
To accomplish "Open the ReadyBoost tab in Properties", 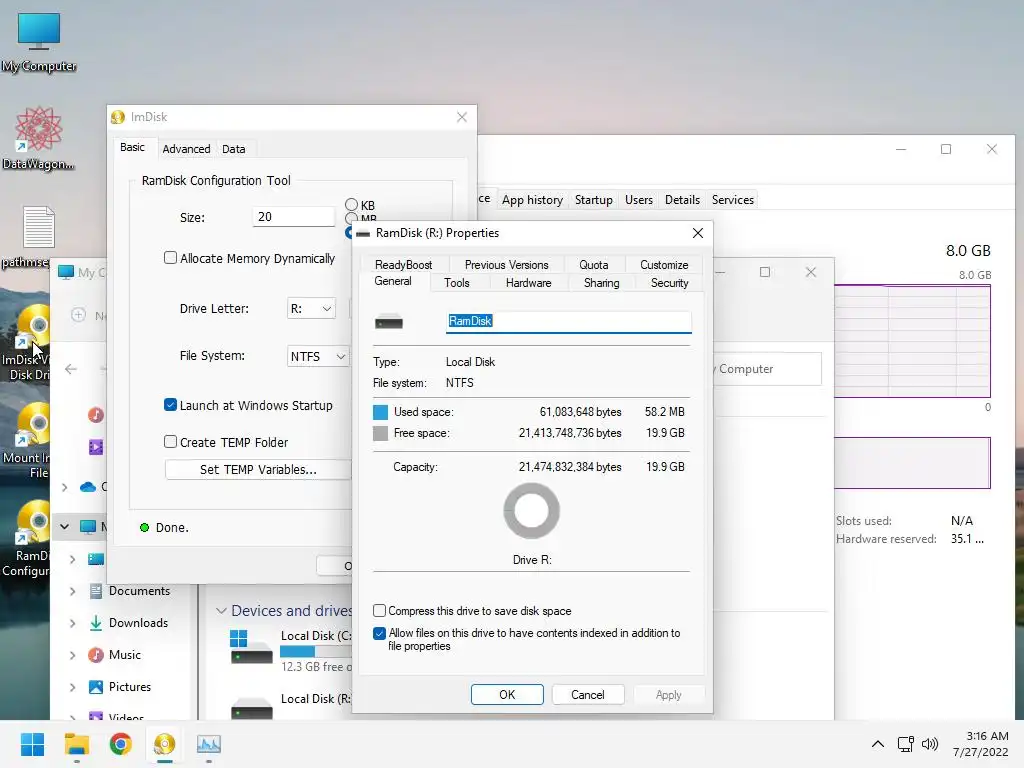I will pyautogui.click(x=403, y=264).
